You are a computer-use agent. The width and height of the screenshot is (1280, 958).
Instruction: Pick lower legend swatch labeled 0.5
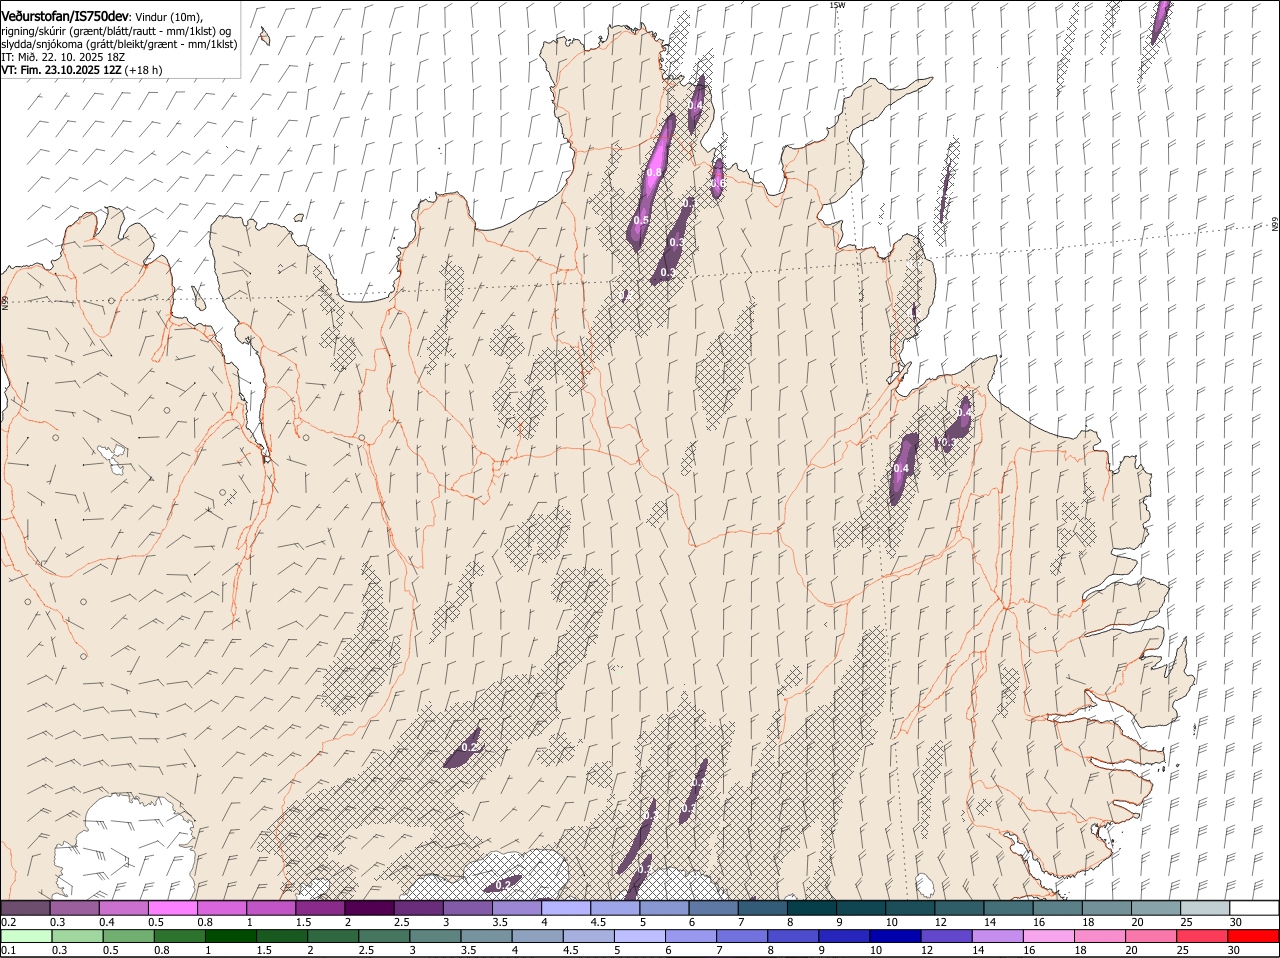(x=128, y=936)
